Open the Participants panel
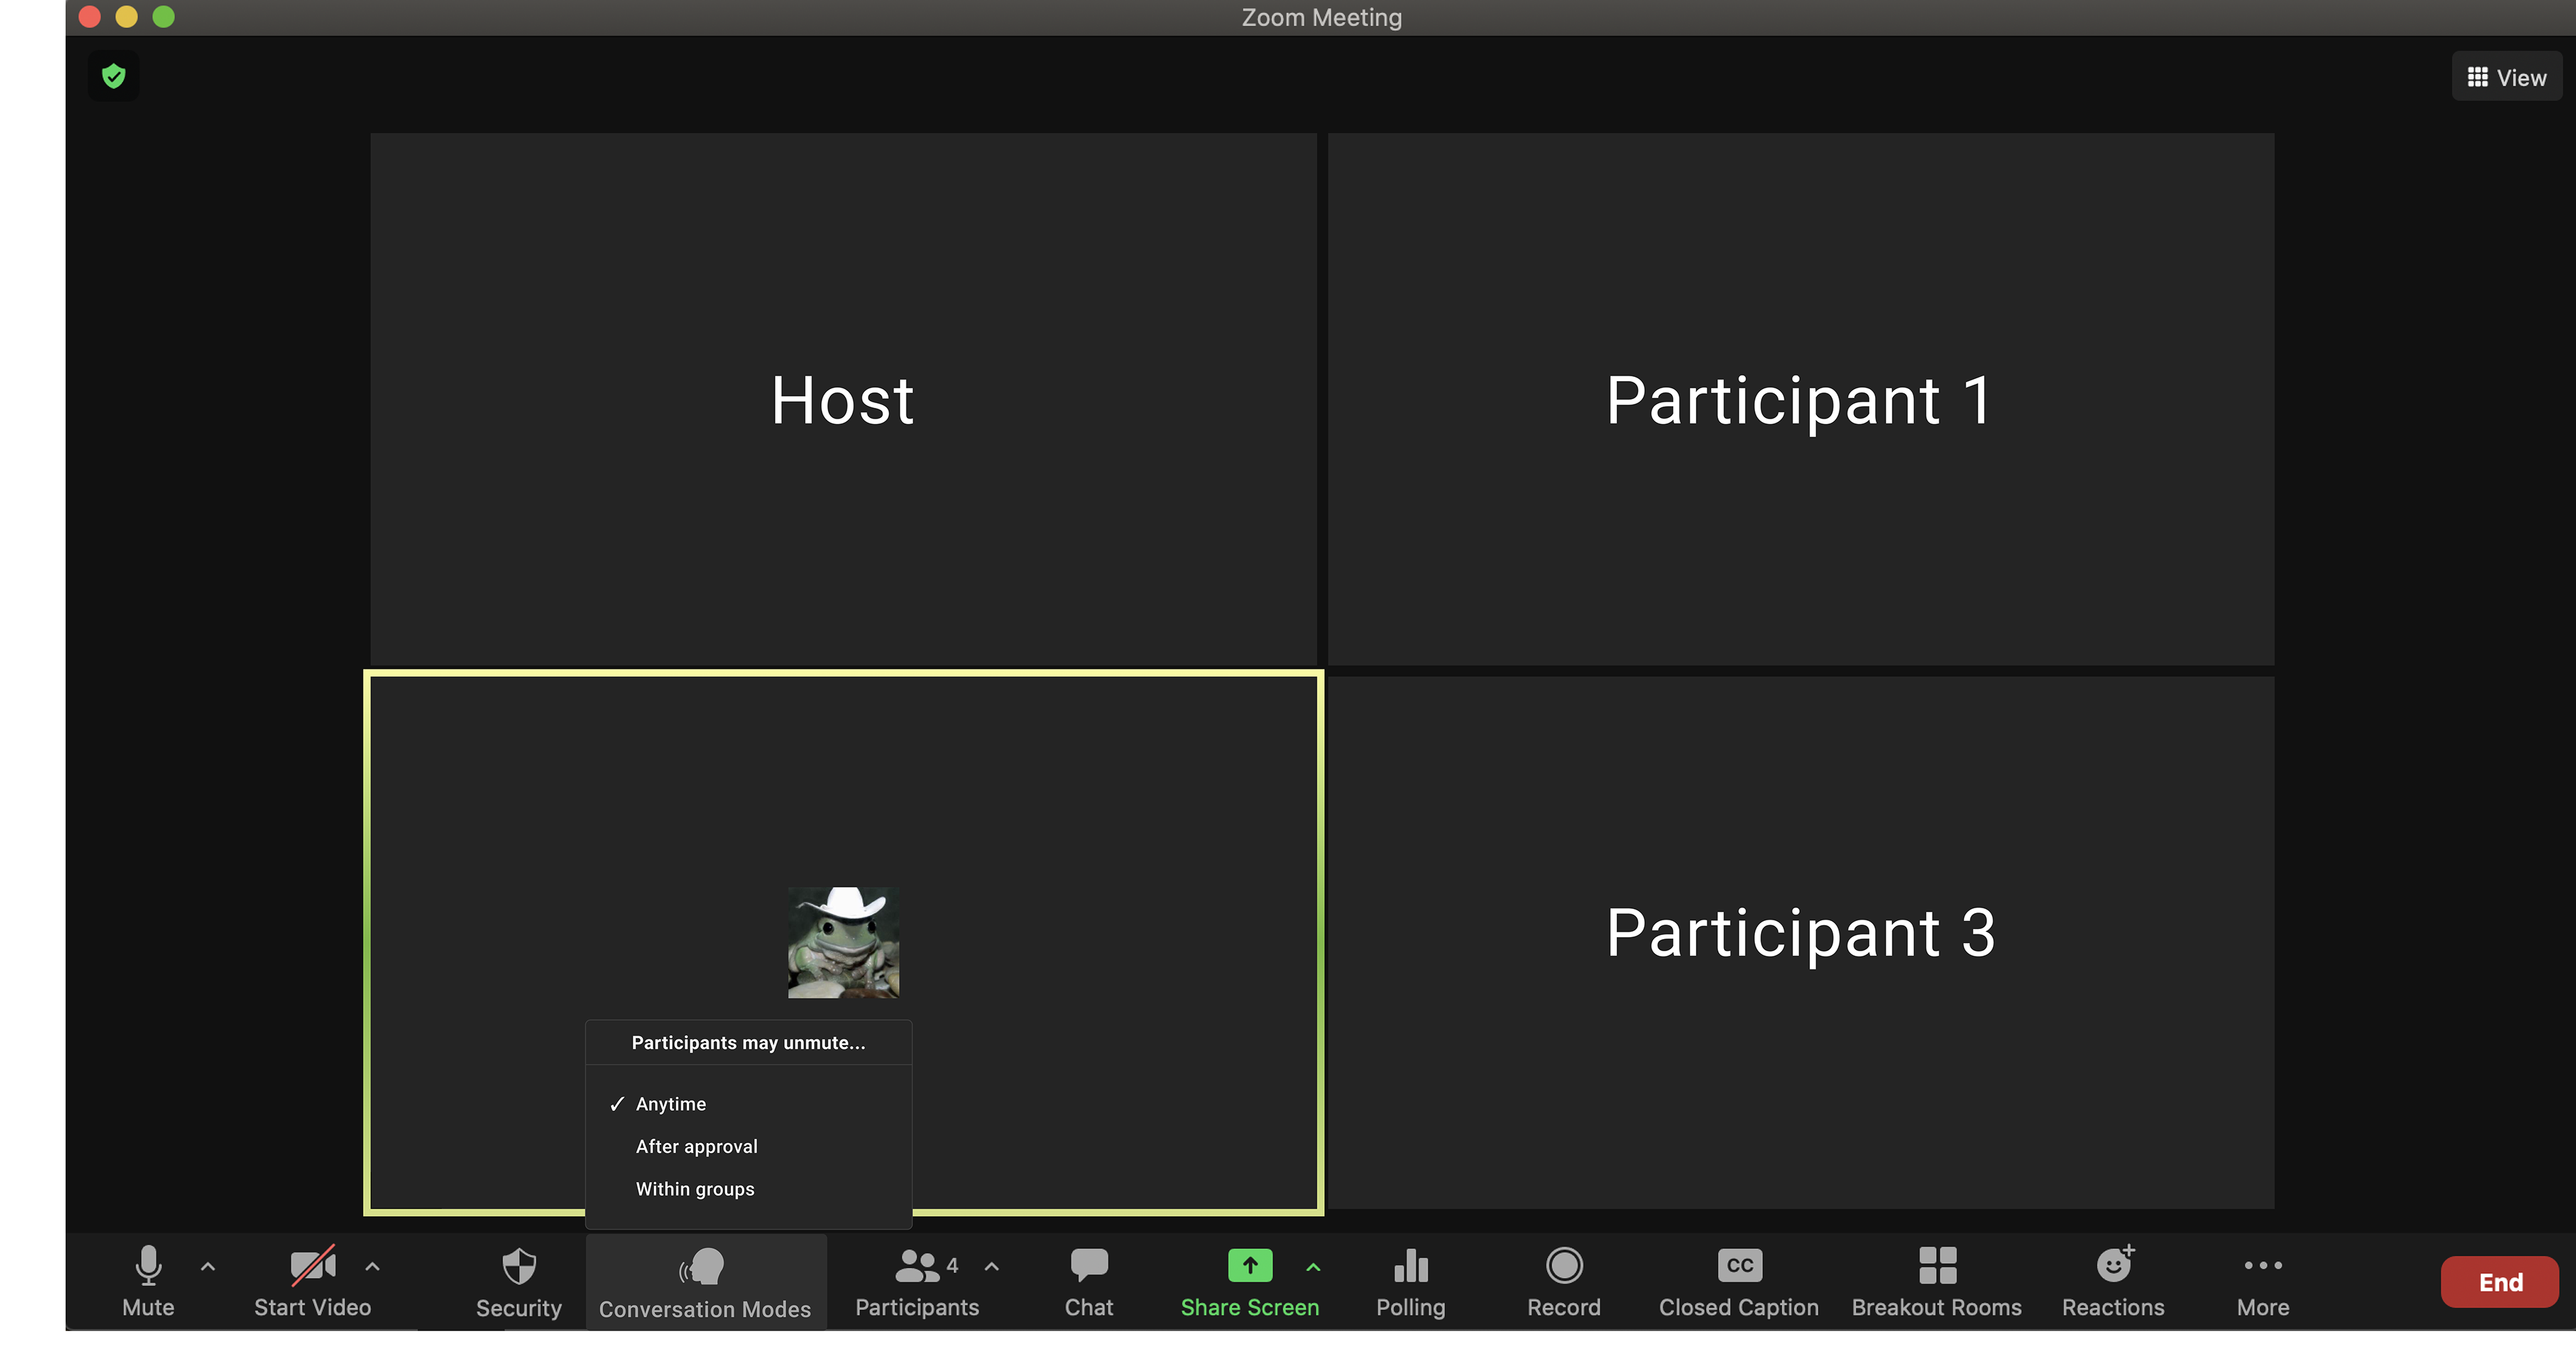The image size is (2576, 1355). point(917,1282)
